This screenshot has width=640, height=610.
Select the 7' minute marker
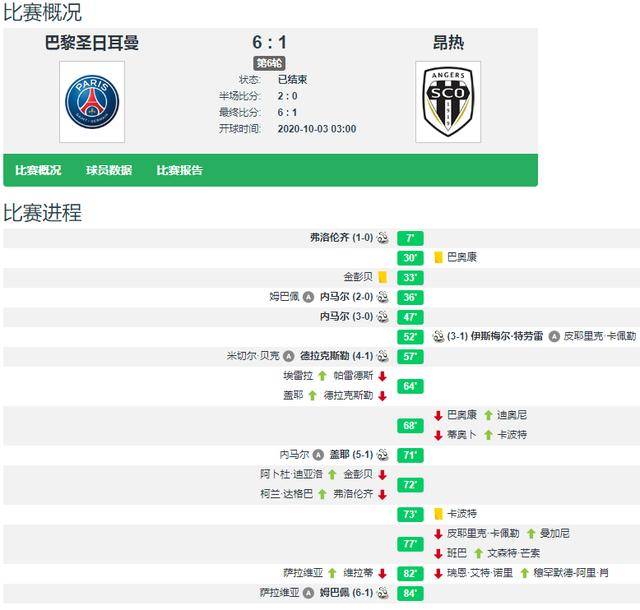point(410,238)
